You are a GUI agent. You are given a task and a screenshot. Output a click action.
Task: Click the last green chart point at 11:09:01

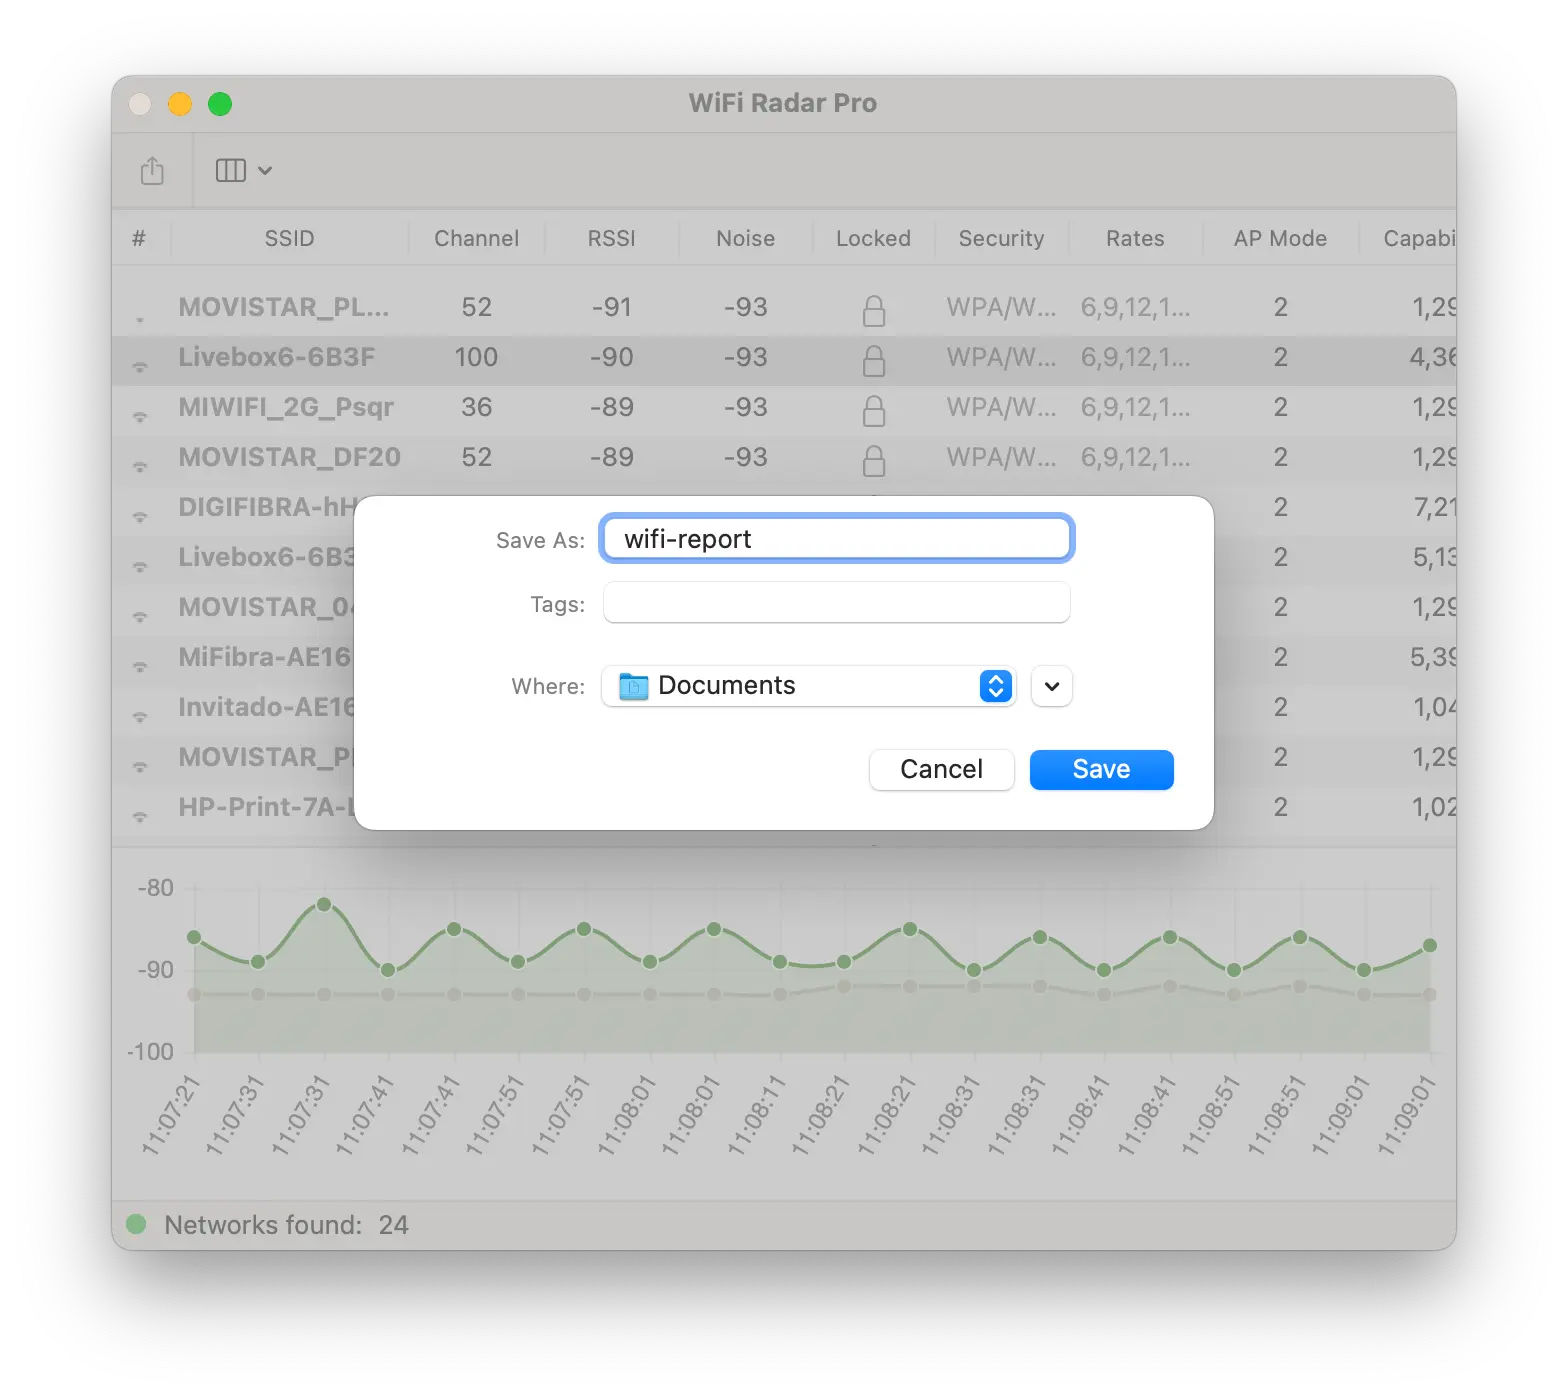point(1430,945)
